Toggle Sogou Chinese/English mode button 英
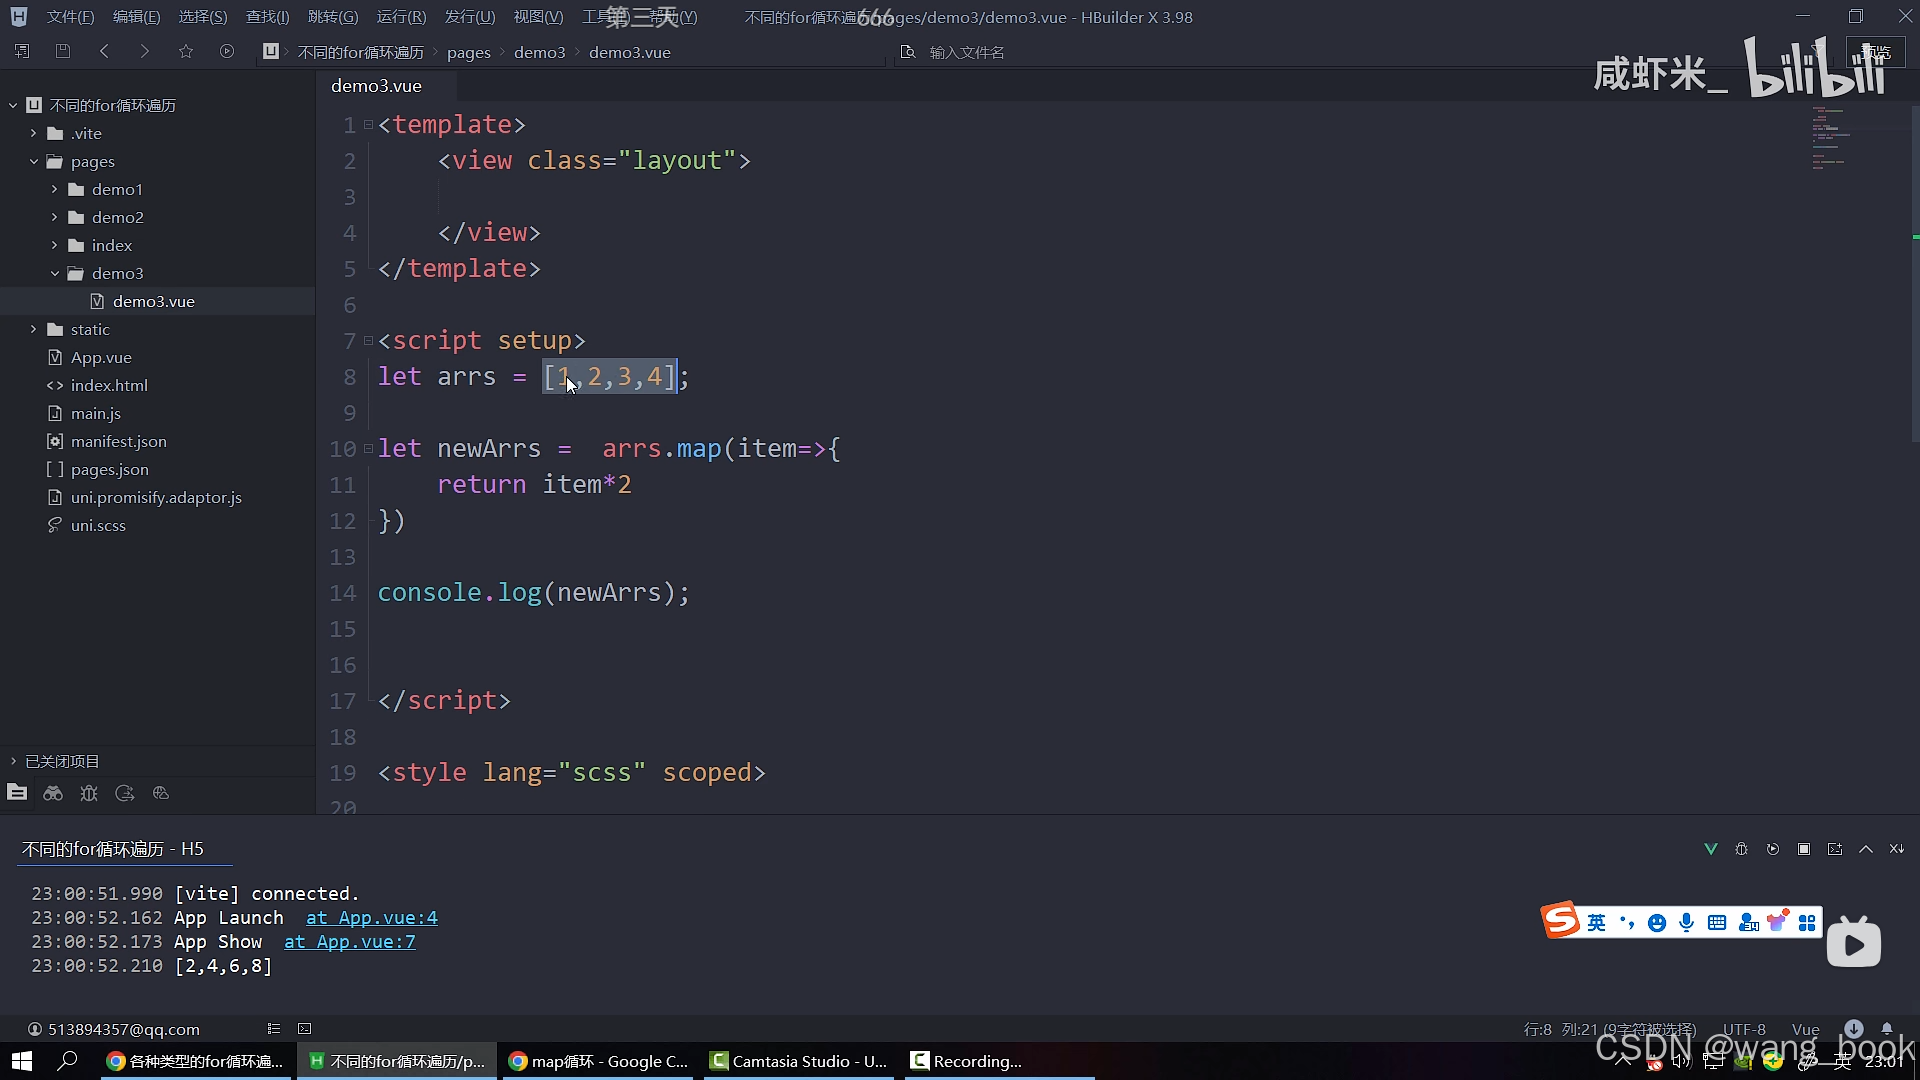1920x1080 pixels. coord(1597,923)
